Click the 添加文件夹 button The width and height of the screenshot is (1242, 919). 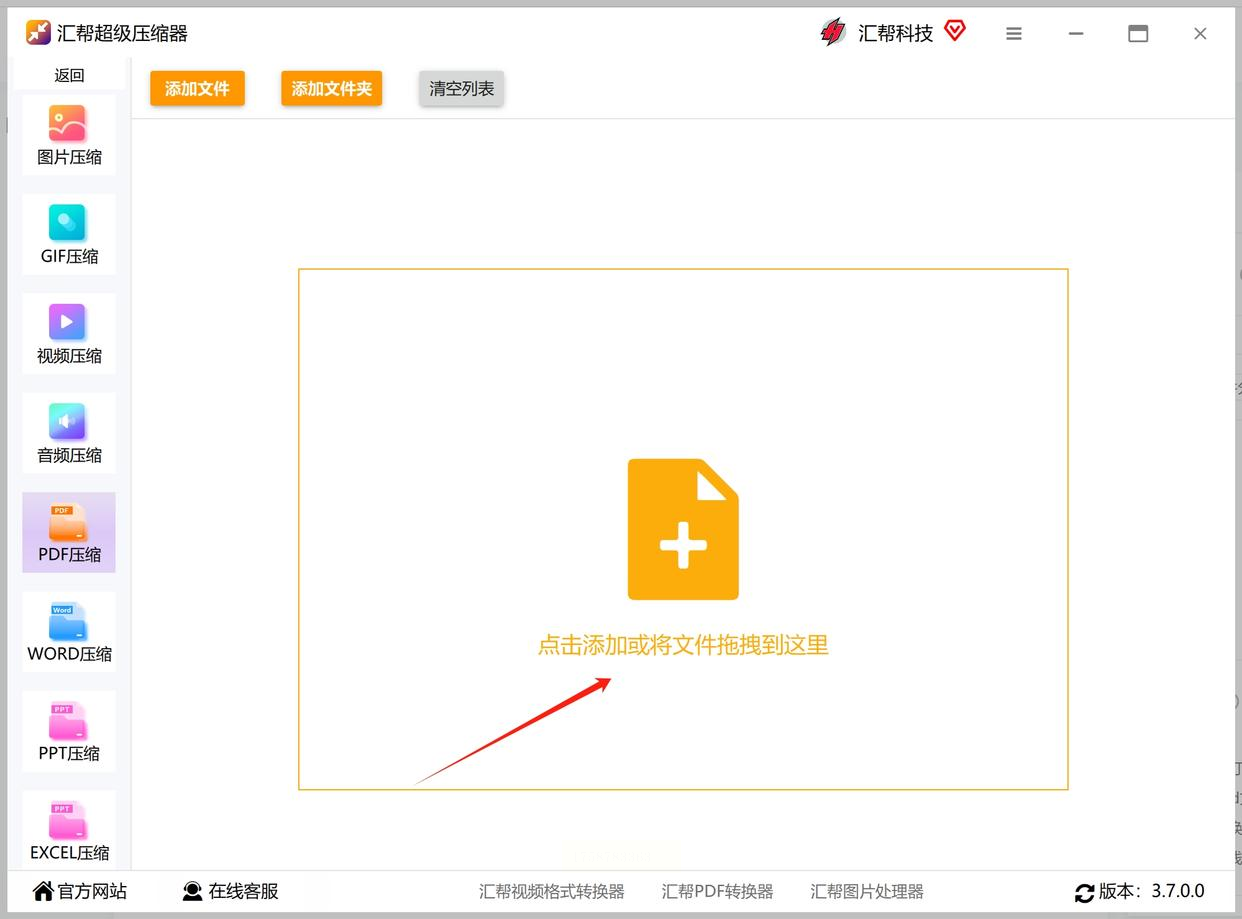coord(331,88)
